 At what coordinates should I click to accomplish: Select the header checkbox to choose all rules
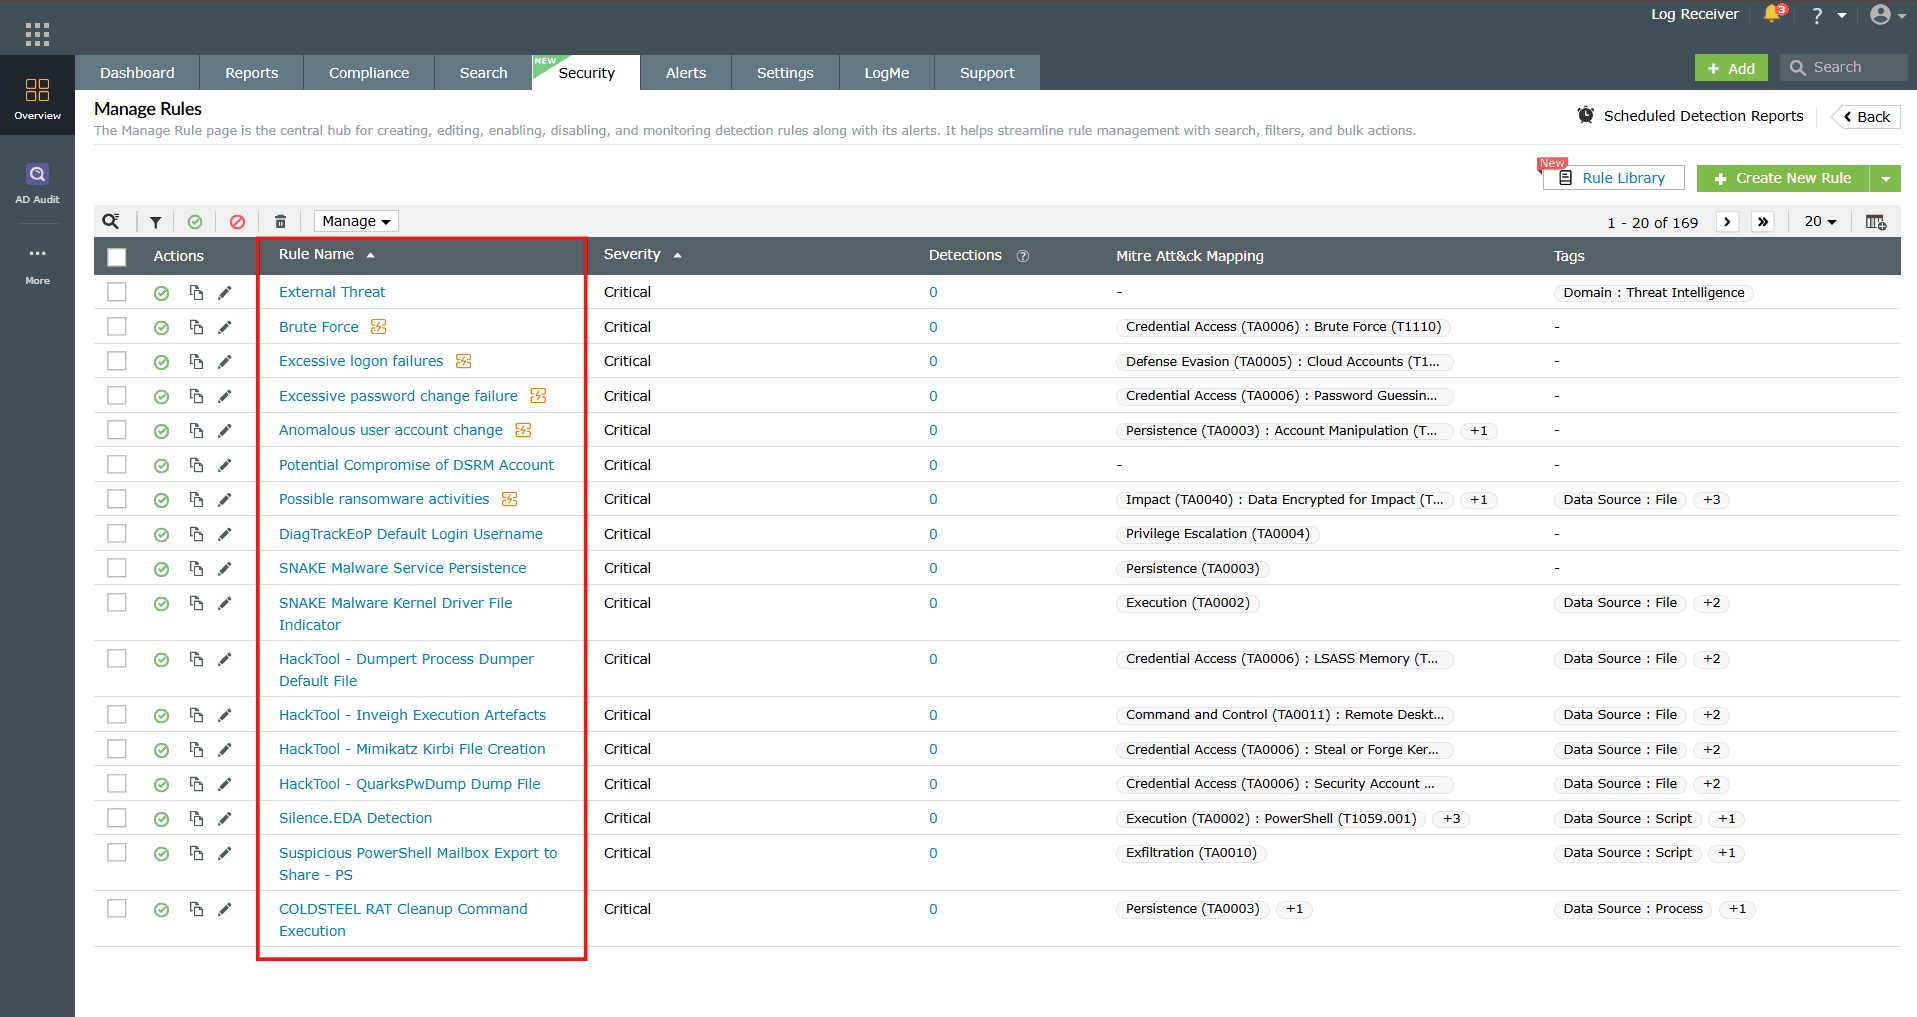coord(116,256)
